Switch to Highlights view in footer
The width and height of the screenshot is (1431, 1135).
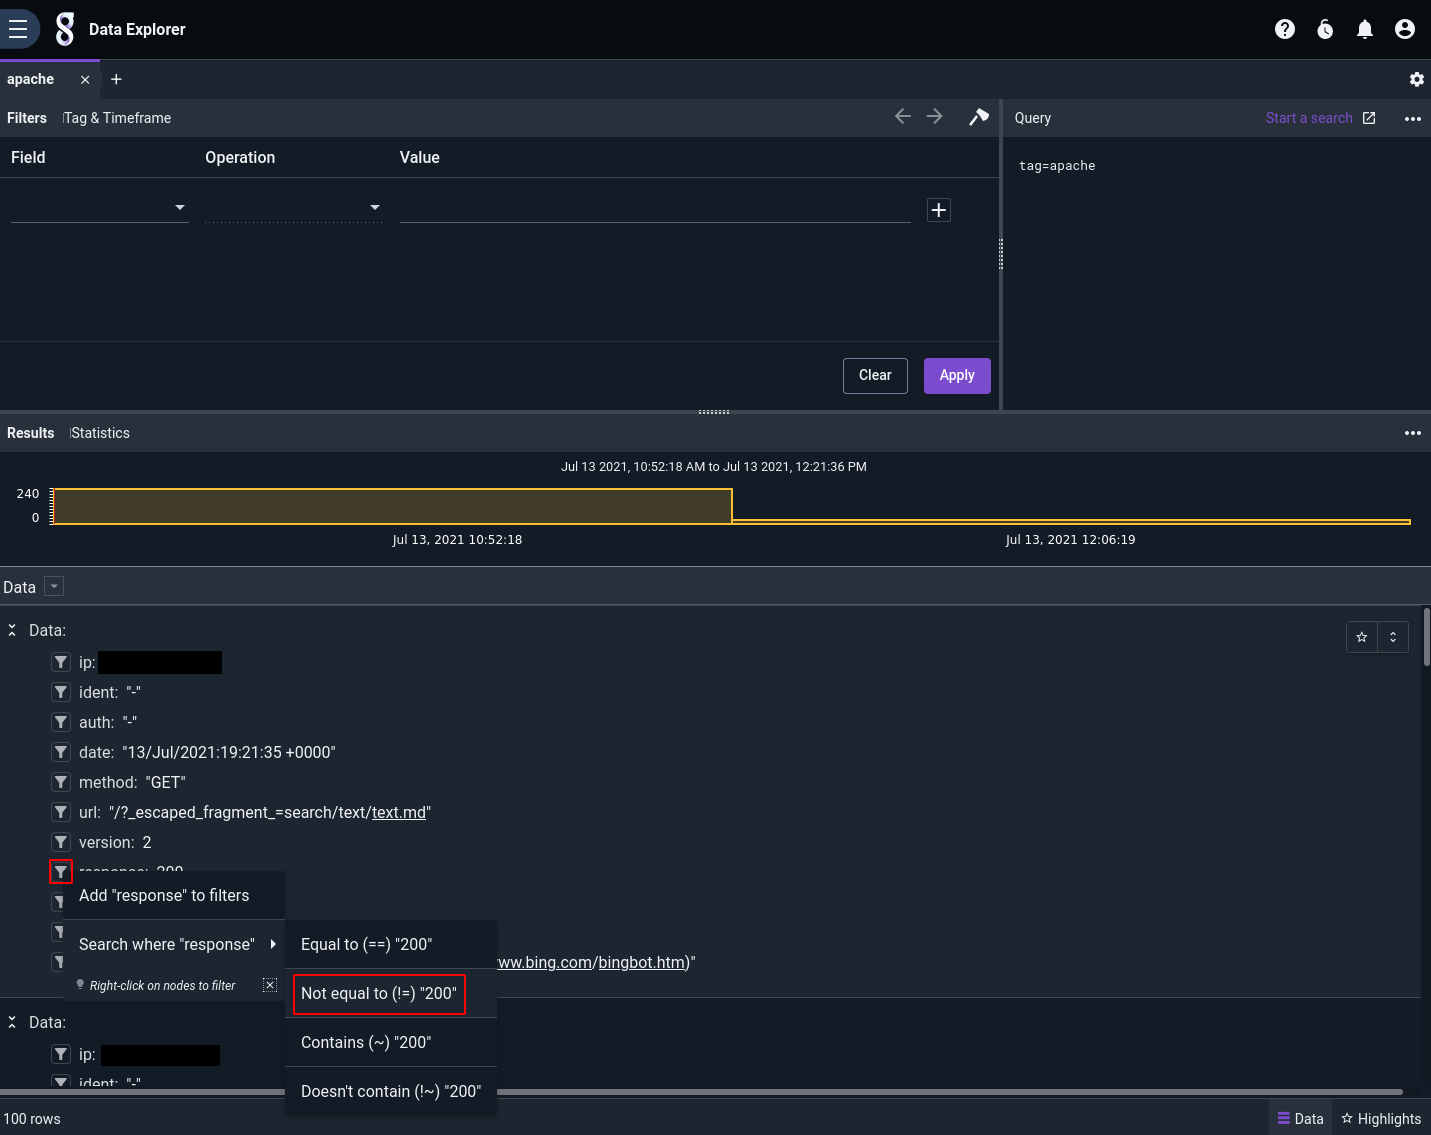pyautogui.click(x=1381, y=1118)
